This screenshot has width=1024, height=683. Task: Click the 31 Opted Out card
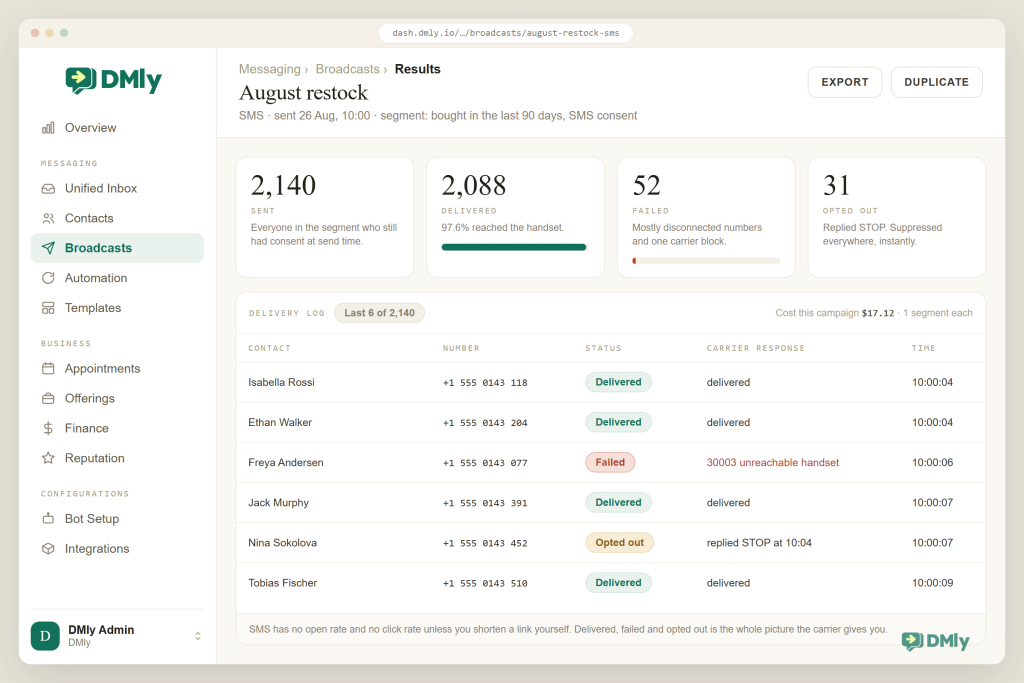tap(897, 217)
